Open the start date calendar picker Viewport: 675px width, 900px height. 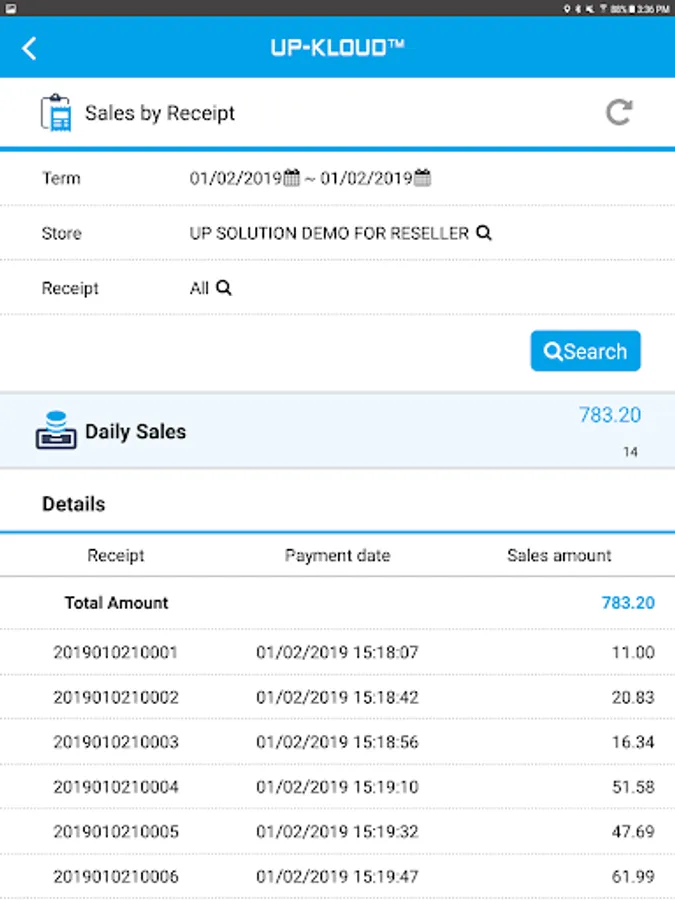coord(292,178)
